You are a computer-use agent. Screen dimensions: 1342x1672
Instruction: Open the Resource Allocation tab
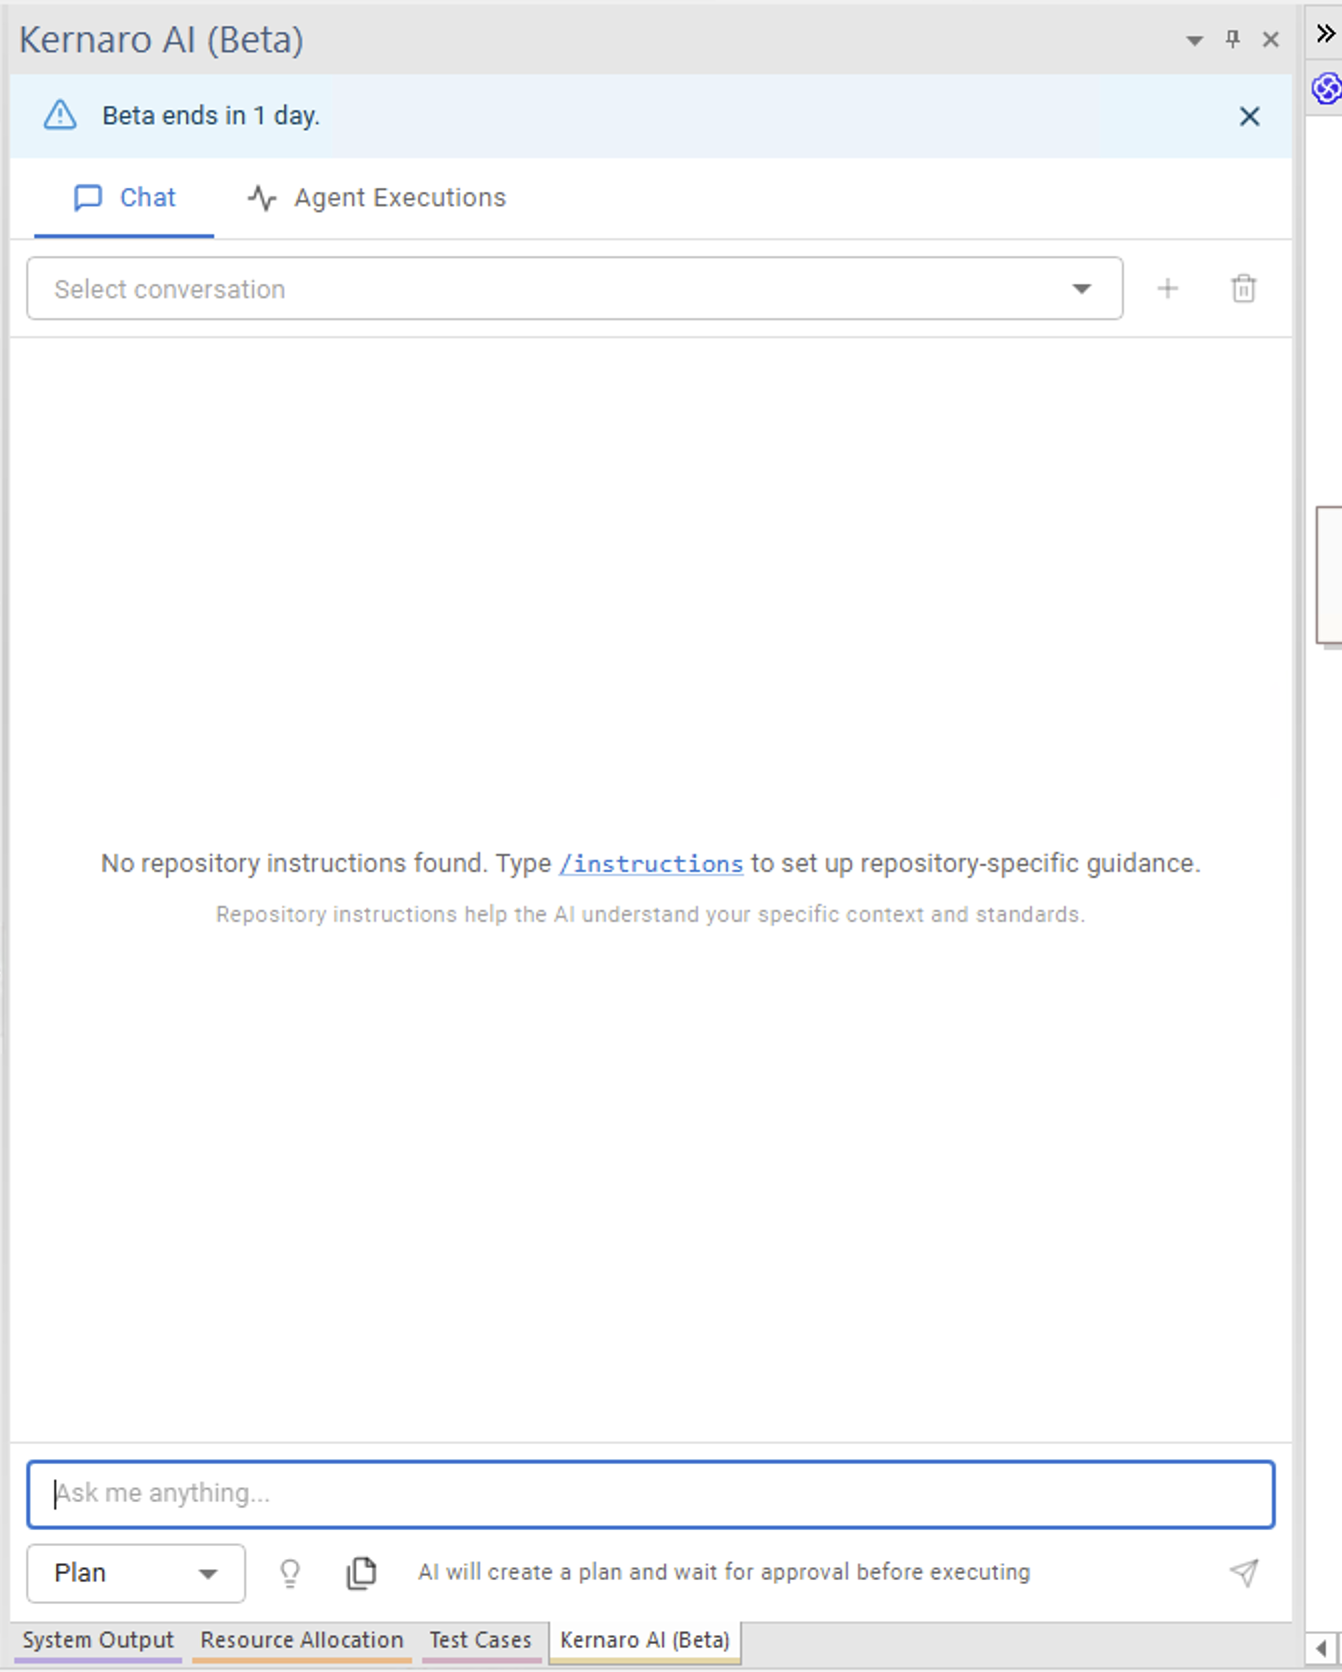tap(302, 1641)
